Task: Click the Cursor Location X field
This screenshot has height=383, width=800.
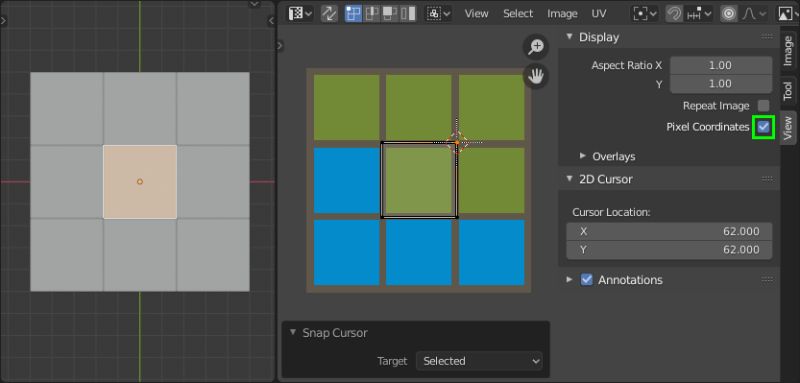Action: coord(669,232)
